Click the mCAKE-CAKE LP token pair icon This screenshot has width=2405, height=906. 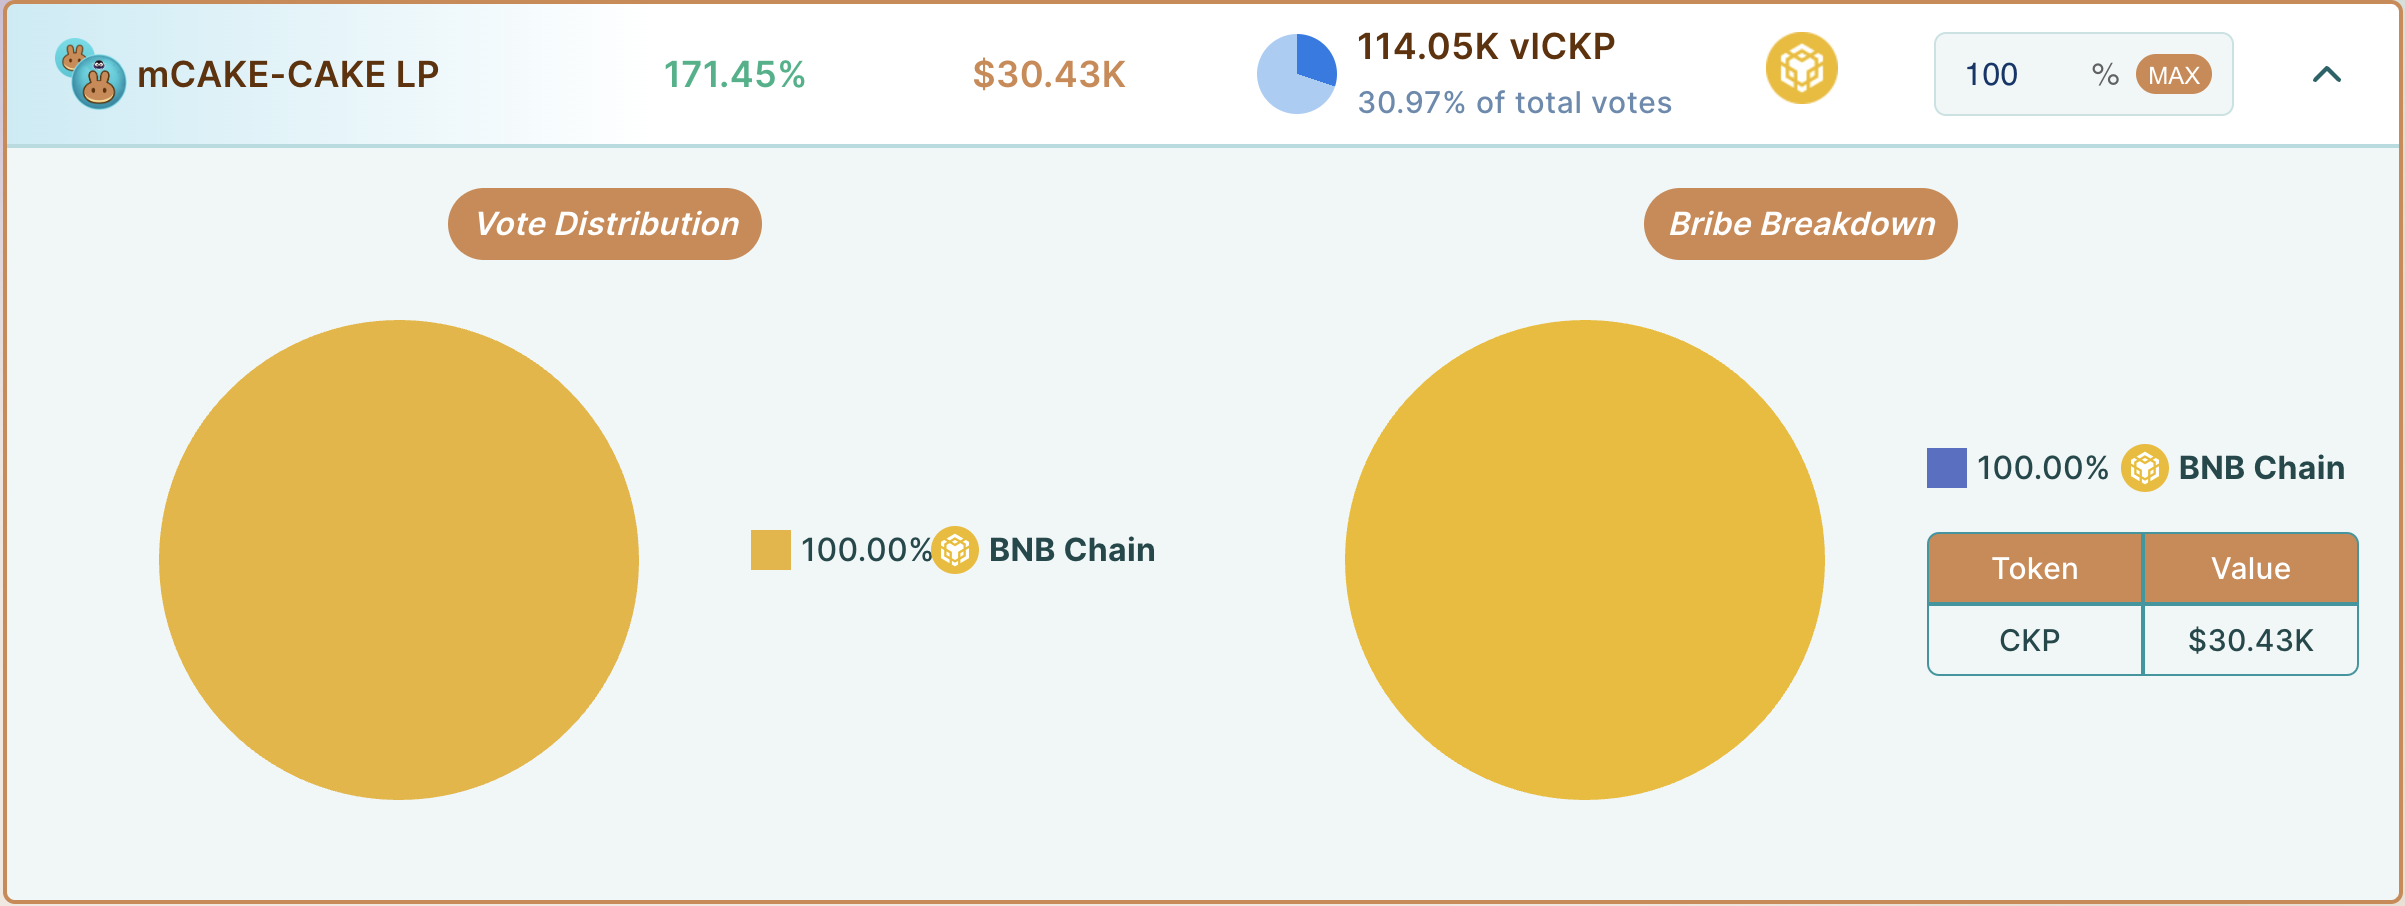(x=91, y=74)
